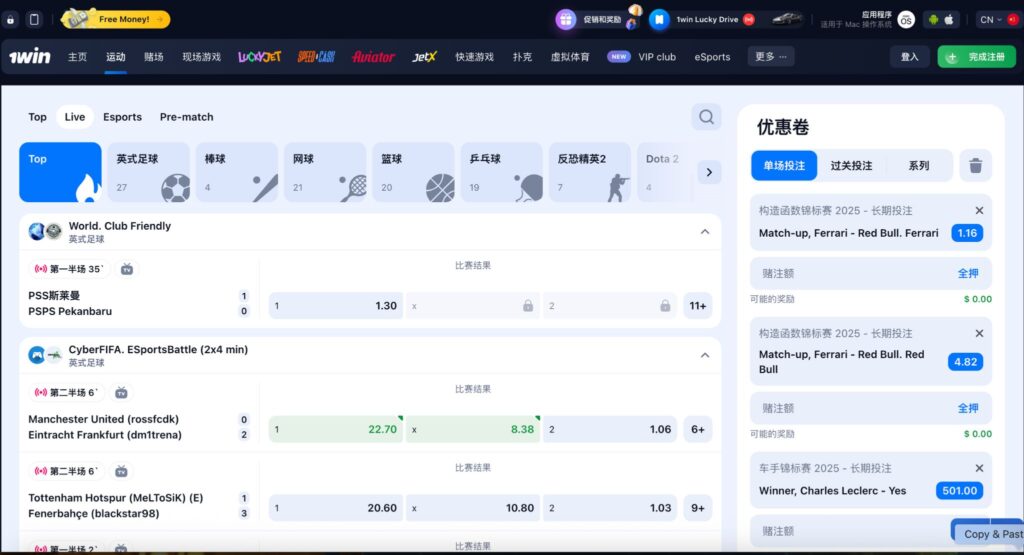Launch the Aviator game logo

374,57
